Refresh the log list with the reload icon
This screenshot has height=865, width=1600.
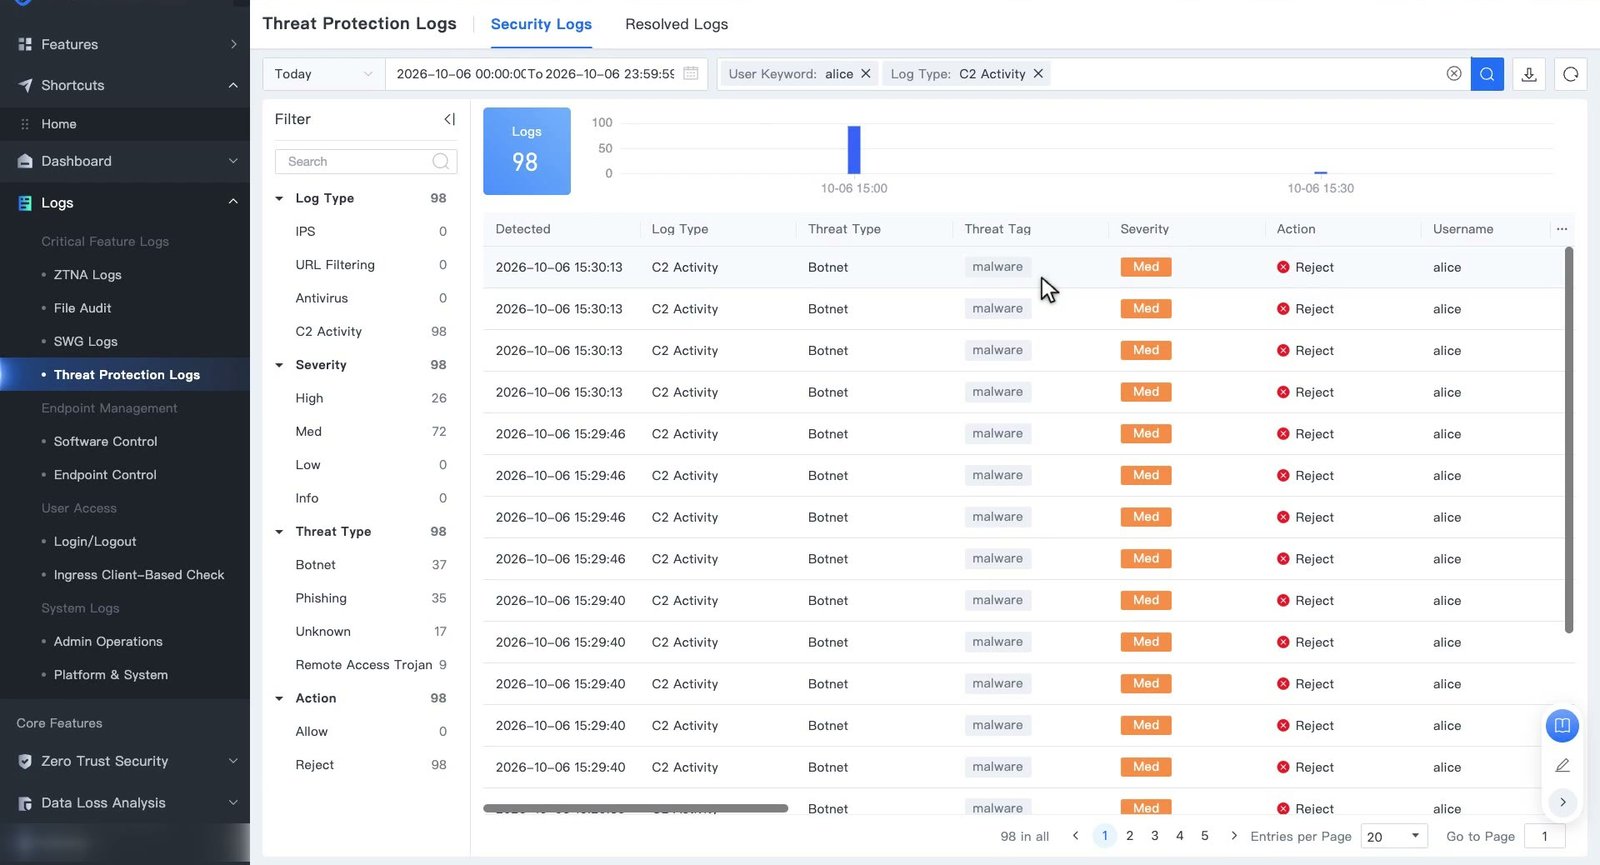click(x=1571, y=74)
